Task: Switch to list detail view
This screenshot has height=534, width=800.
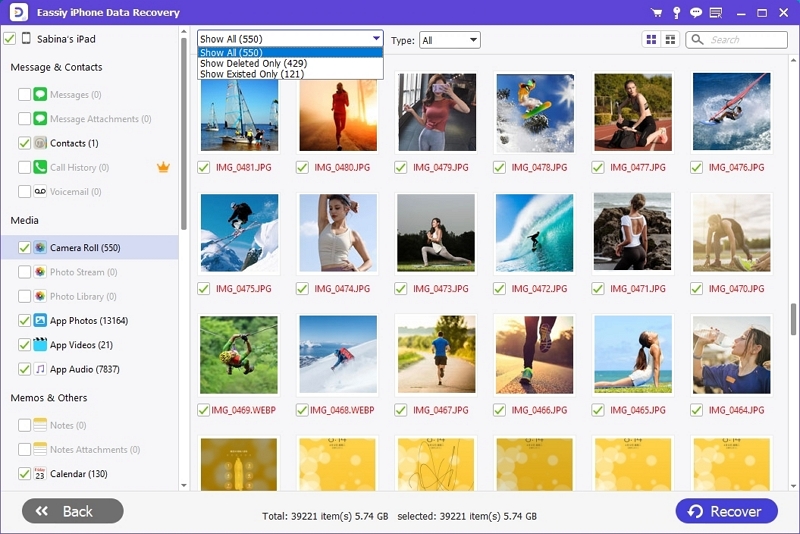Action: pos(670,40)
